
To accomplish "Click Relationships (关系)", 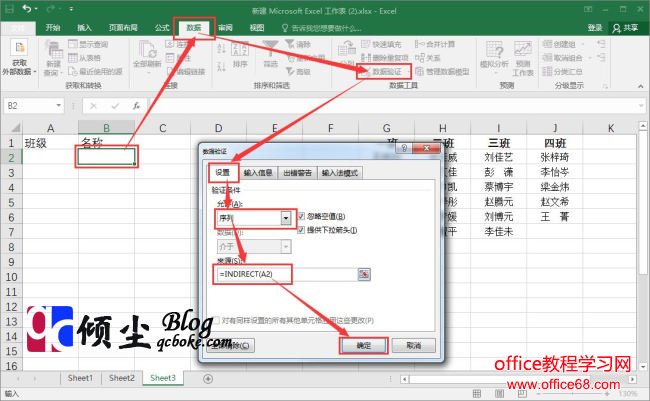I will click(x=427, y=58).
